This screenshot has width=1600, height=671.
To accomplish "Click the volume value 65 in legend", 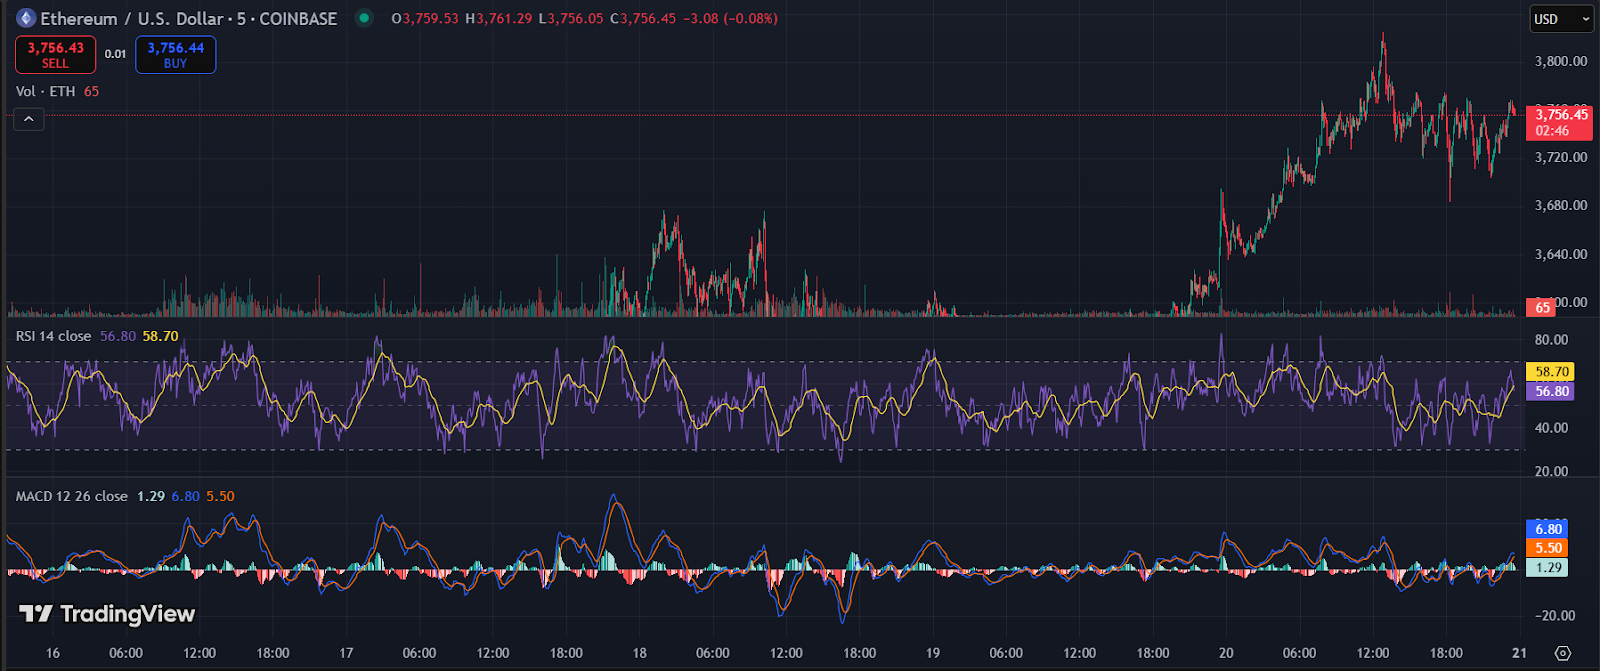I will click(91, 91).
